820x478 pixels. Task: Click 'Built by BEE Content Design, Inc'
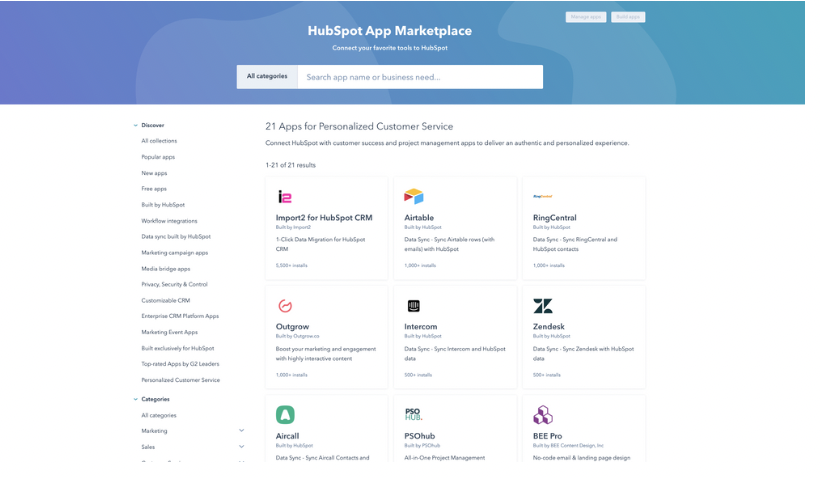click(x=568, y=446)
